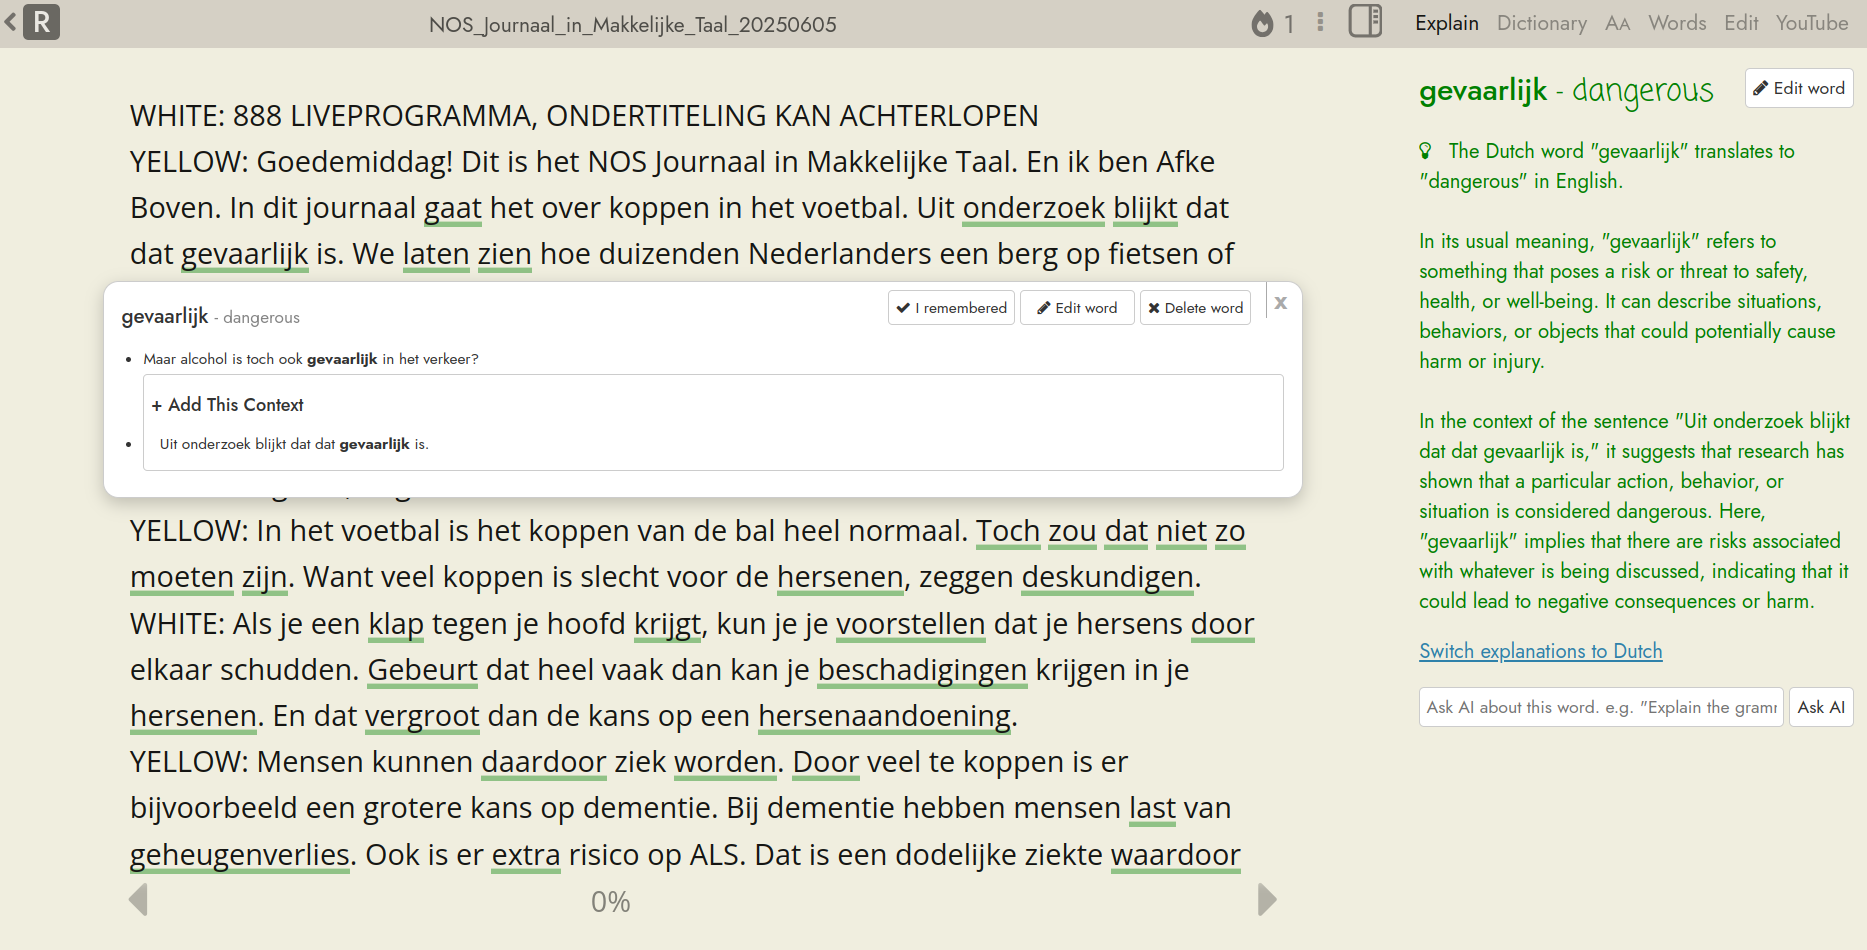
Task: Click Edit word in the popup
Action: 1077,308
